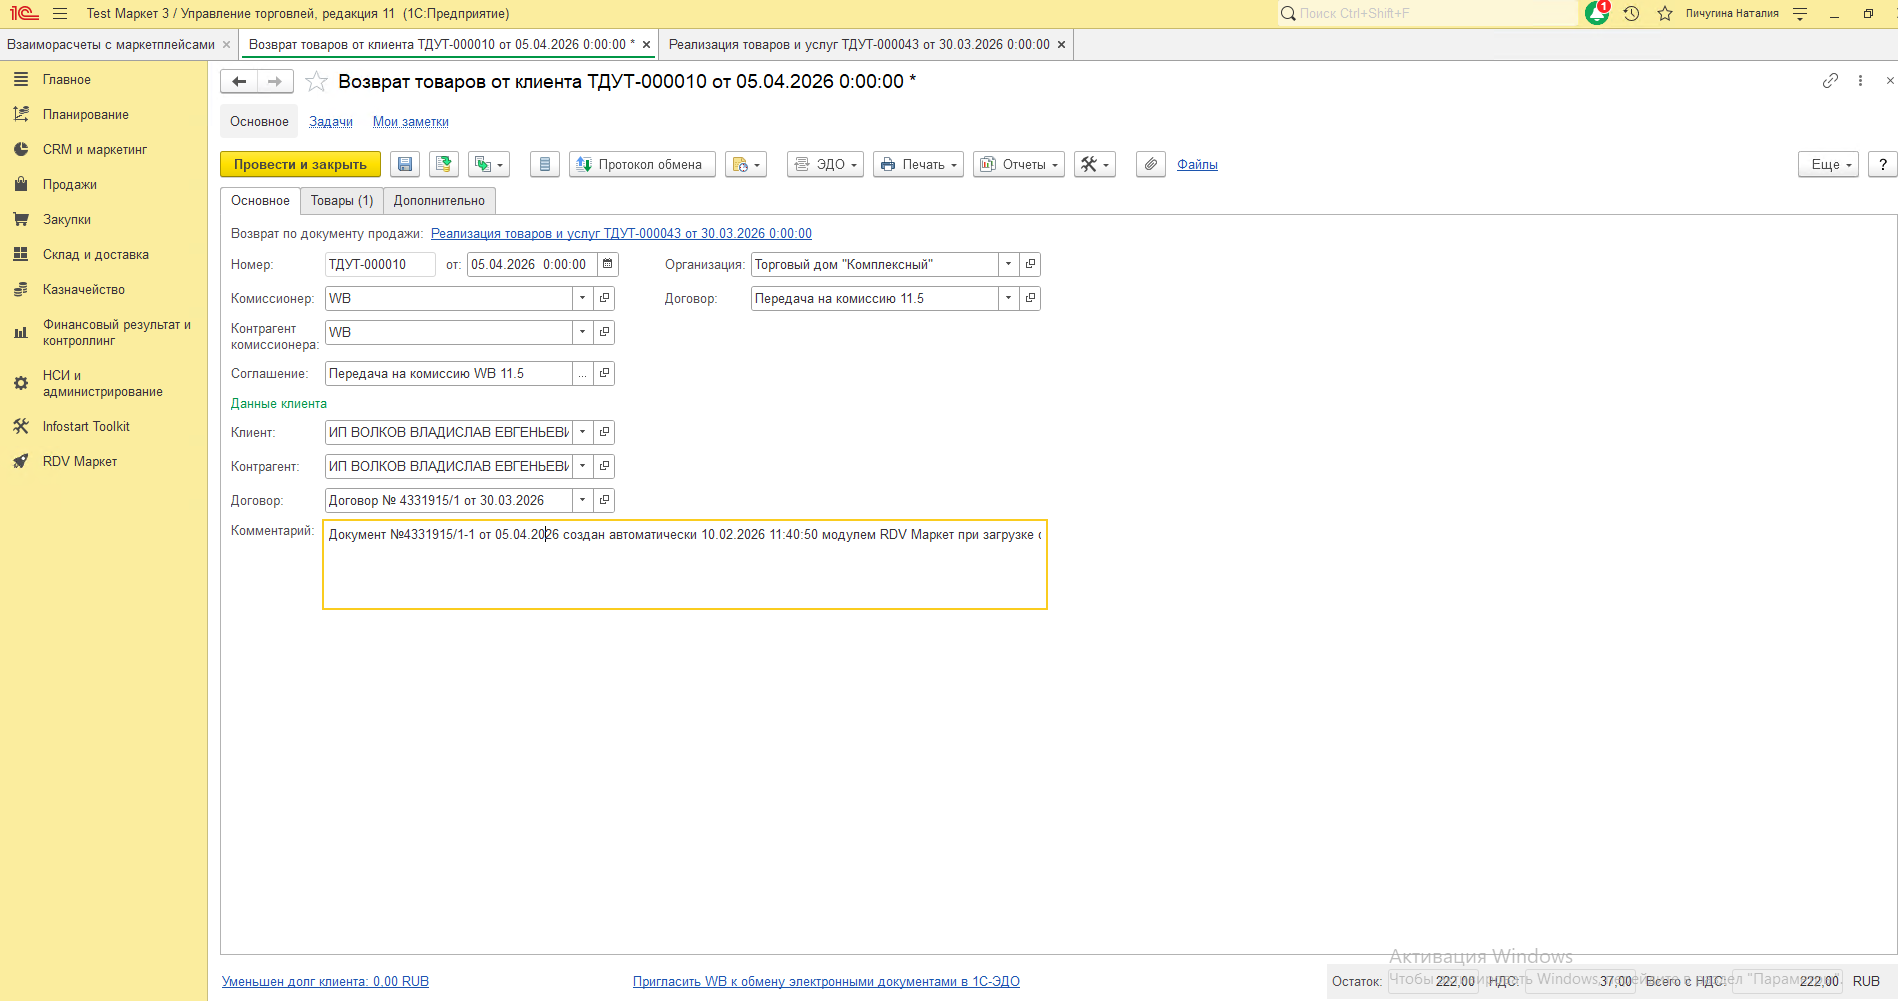
Task: Open the tools wrench dropdown
Action: click(1095, 164)
